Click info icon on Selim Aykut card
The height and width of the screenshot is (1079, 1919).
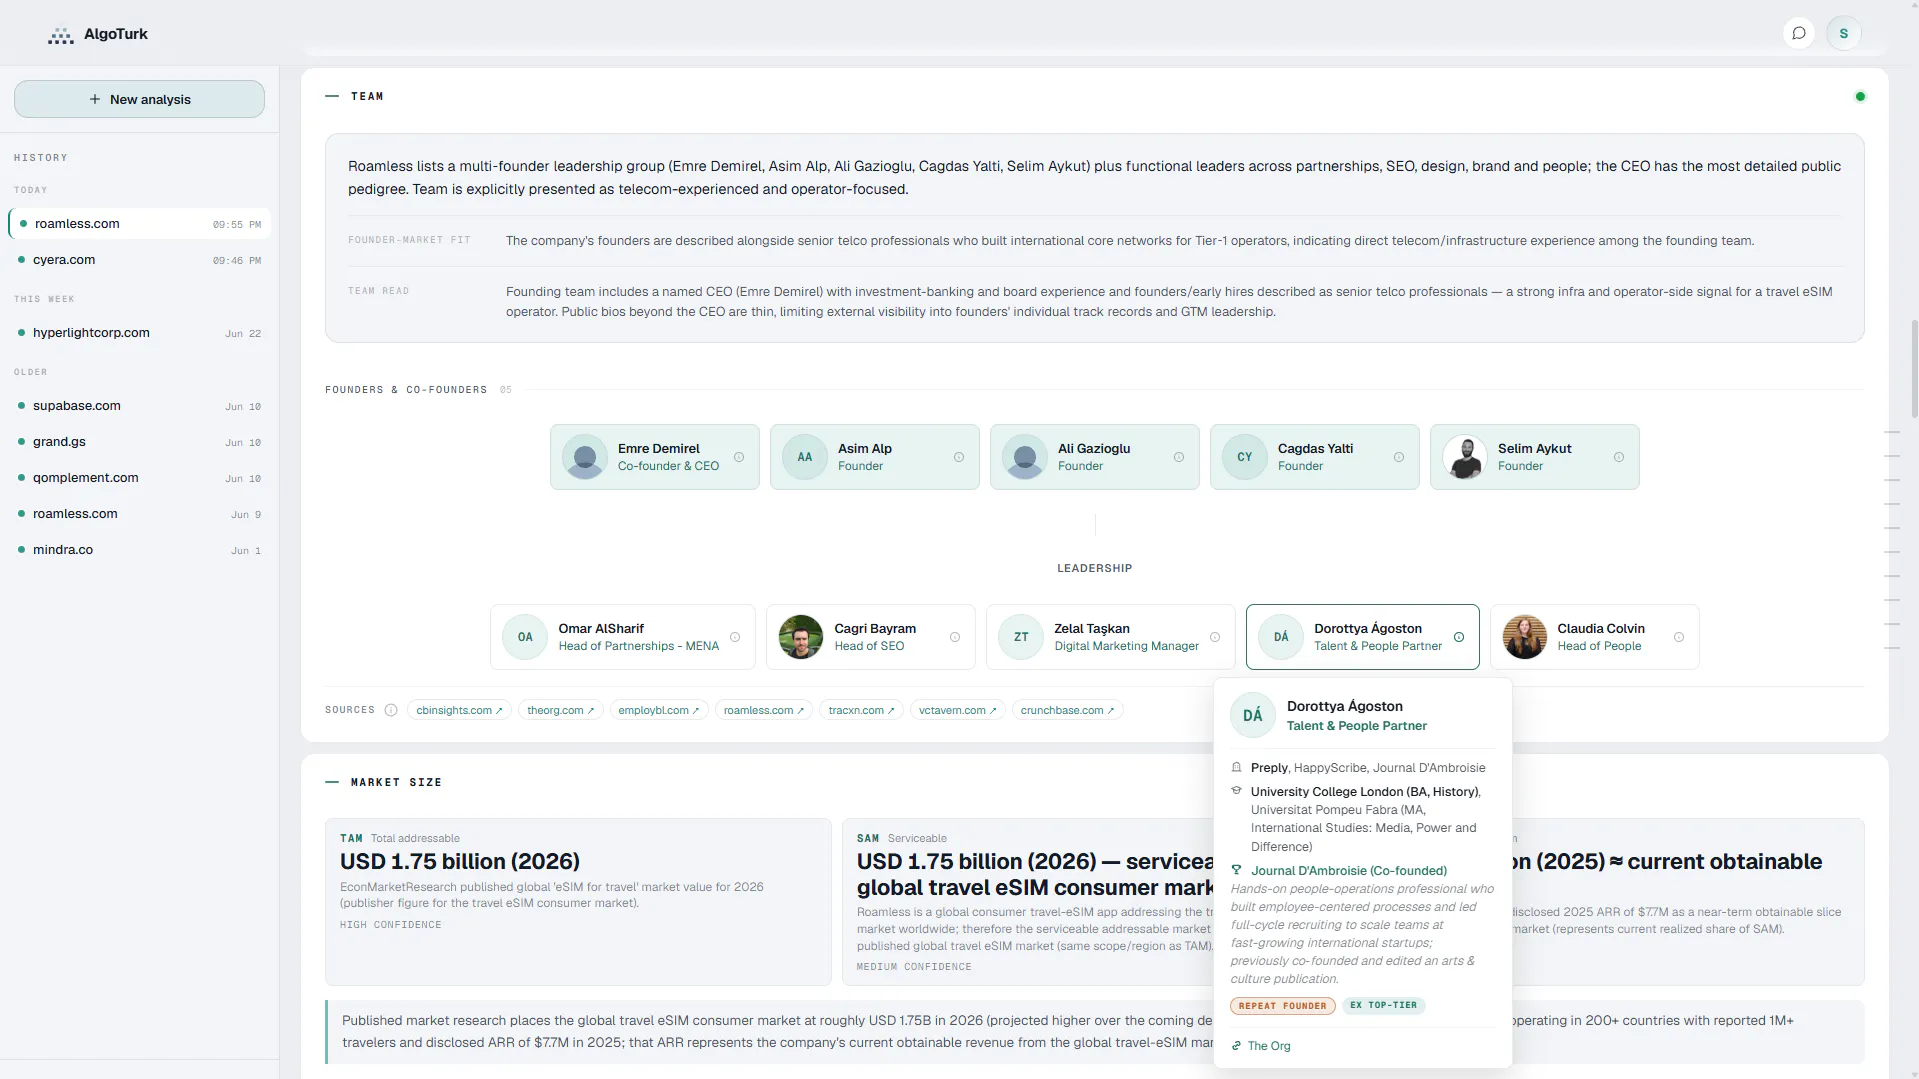pos(1619,457)
